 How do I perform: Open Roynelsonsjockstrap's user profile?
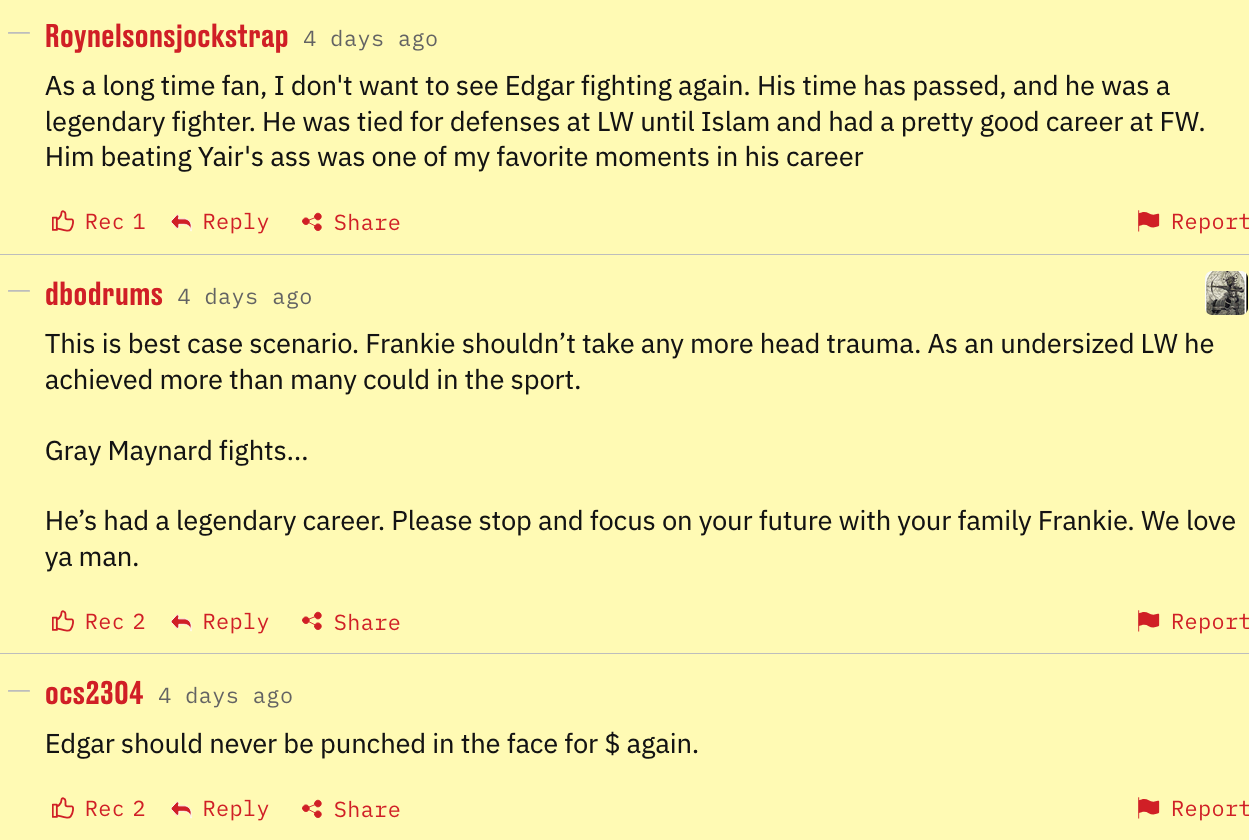pos(166,38)
